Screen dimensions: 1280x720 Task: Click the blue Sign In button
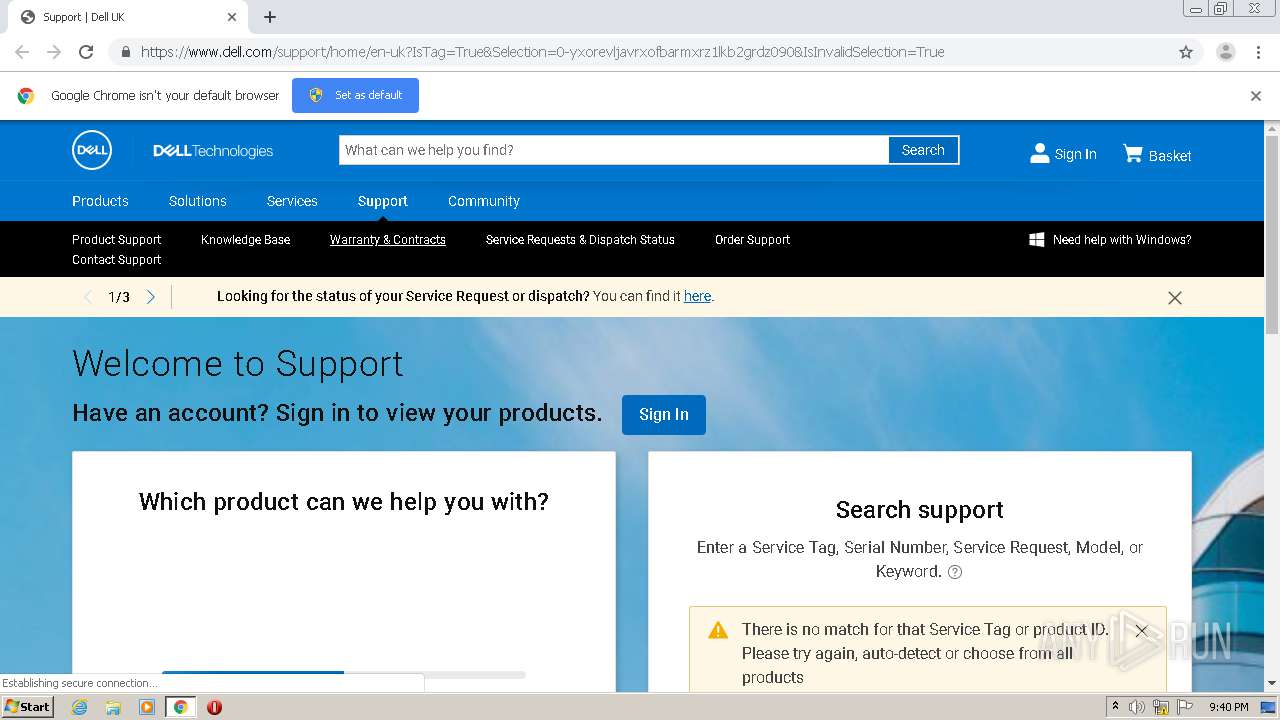[x=664, y=415]
